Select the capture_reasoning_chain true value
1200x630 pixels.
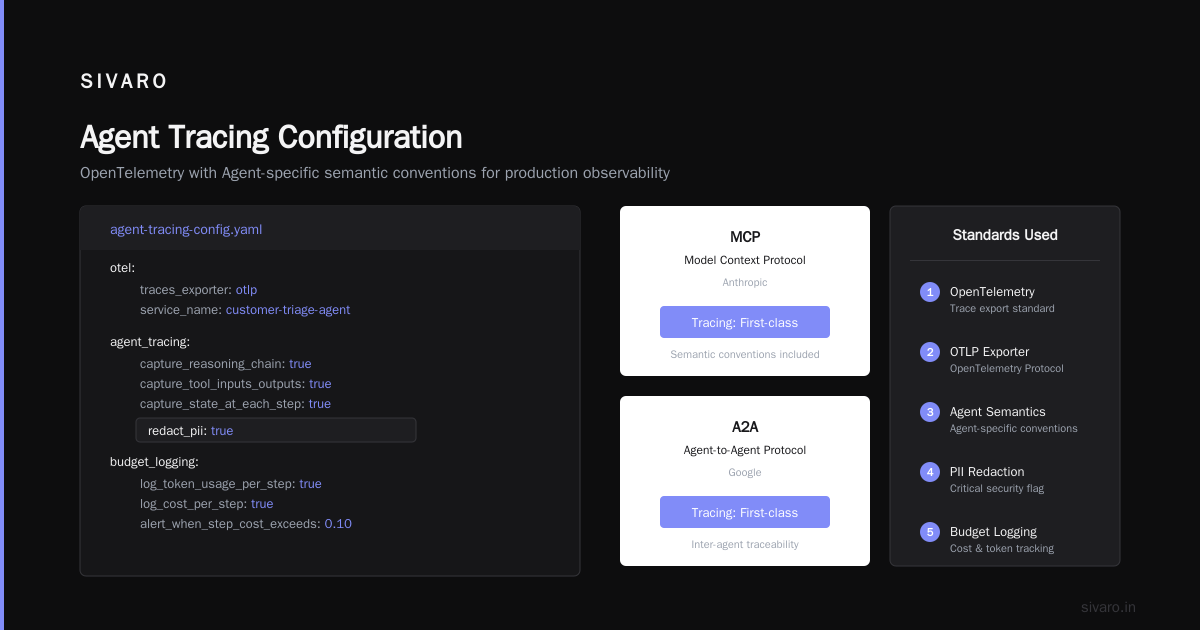point(300,364)
